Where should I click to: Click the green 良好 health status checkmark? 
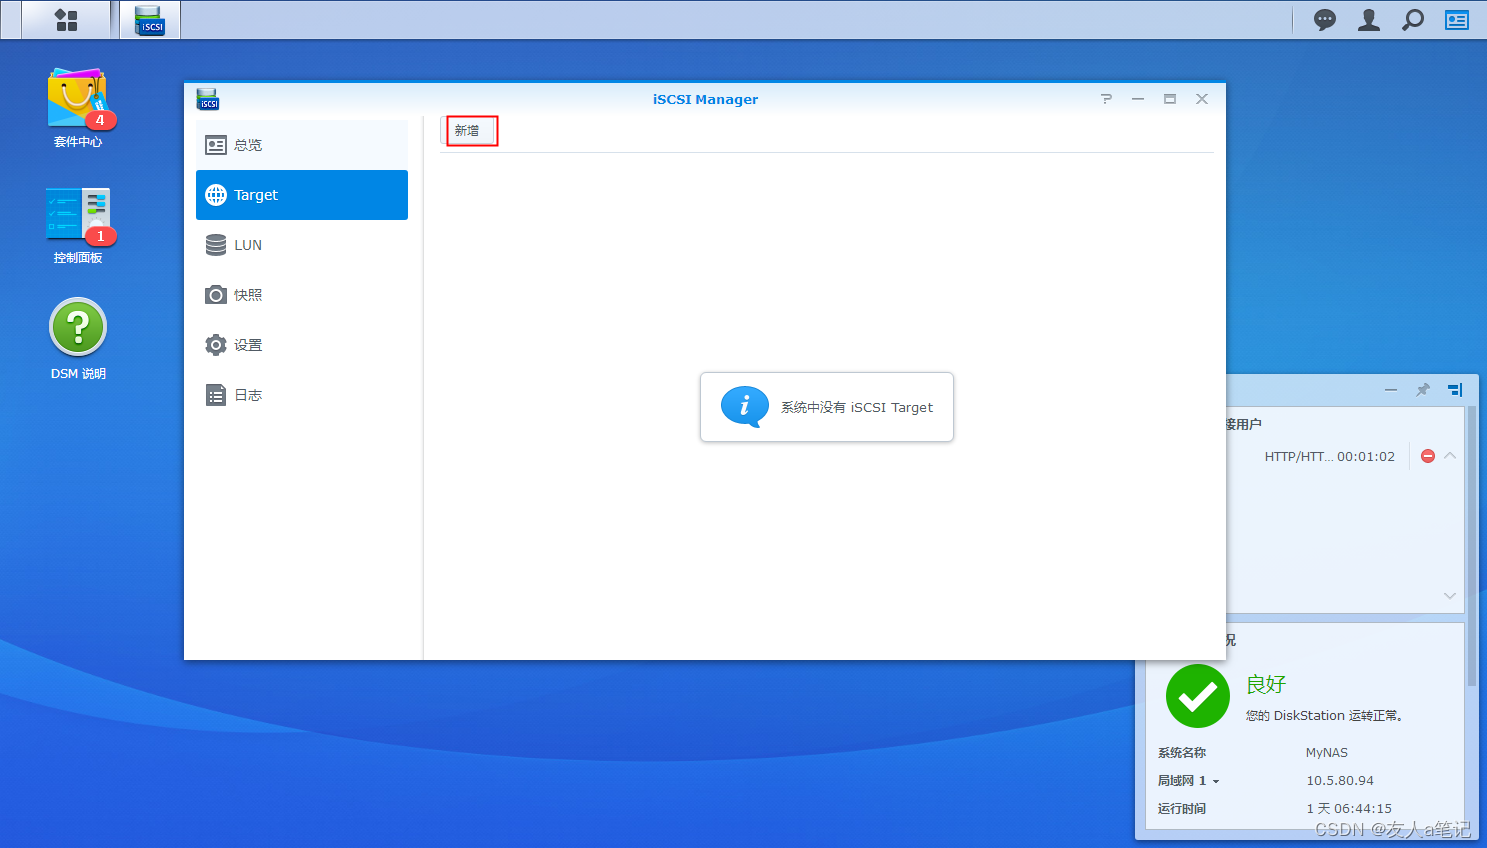1198,696
